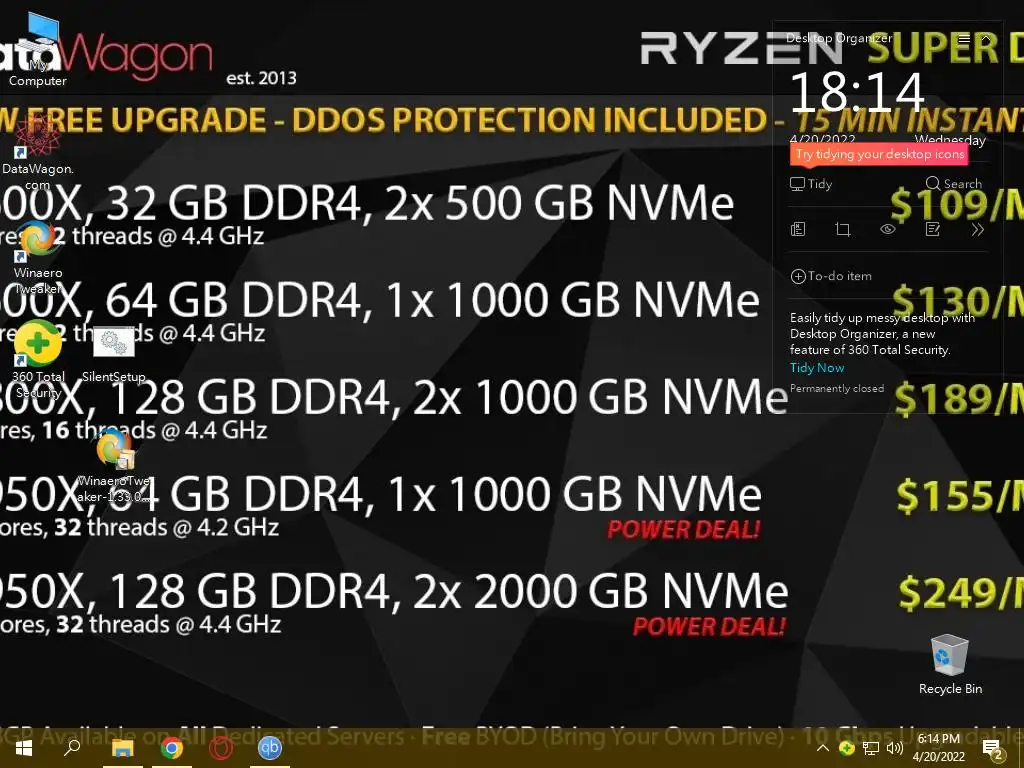Launch Google Chrome from taskbar

click(172, 748)
